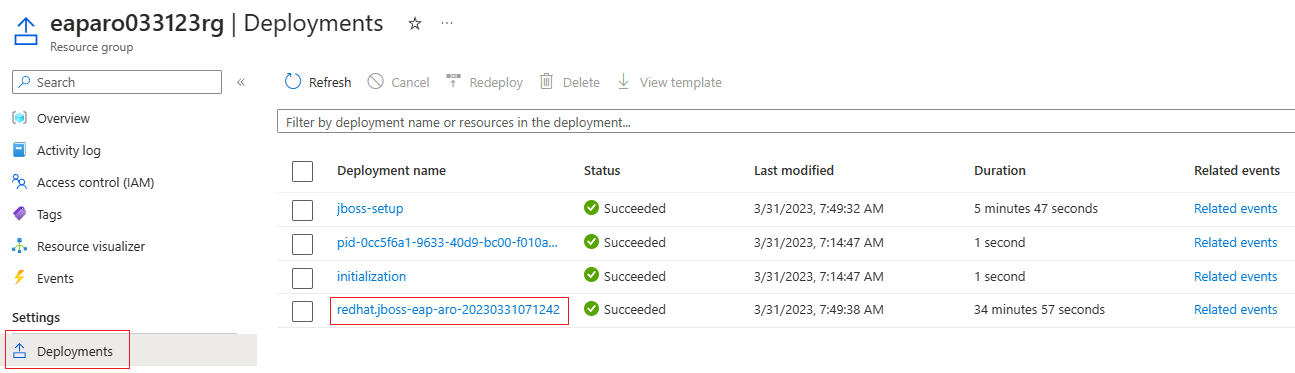Click View template in the toolbar
Image resolution: width=1295 pixels, height=373 pixels.
669,82
